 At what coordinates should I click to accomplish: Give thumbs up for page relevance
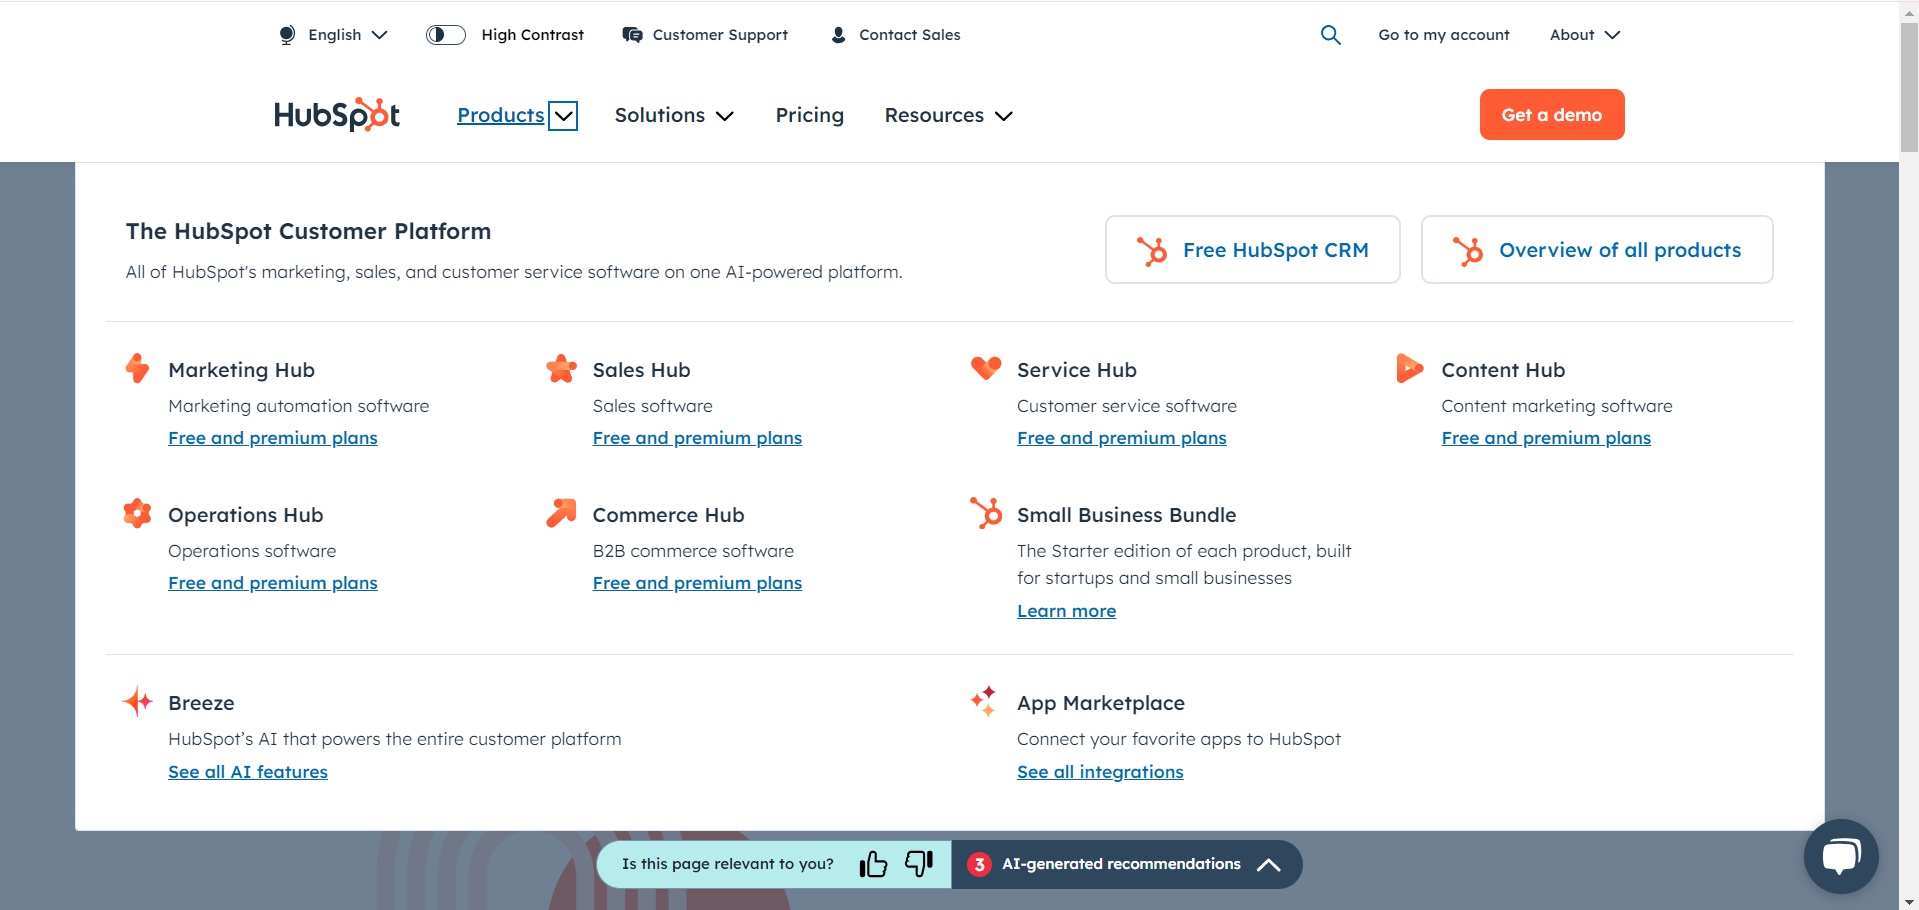(x=873, y=864)
